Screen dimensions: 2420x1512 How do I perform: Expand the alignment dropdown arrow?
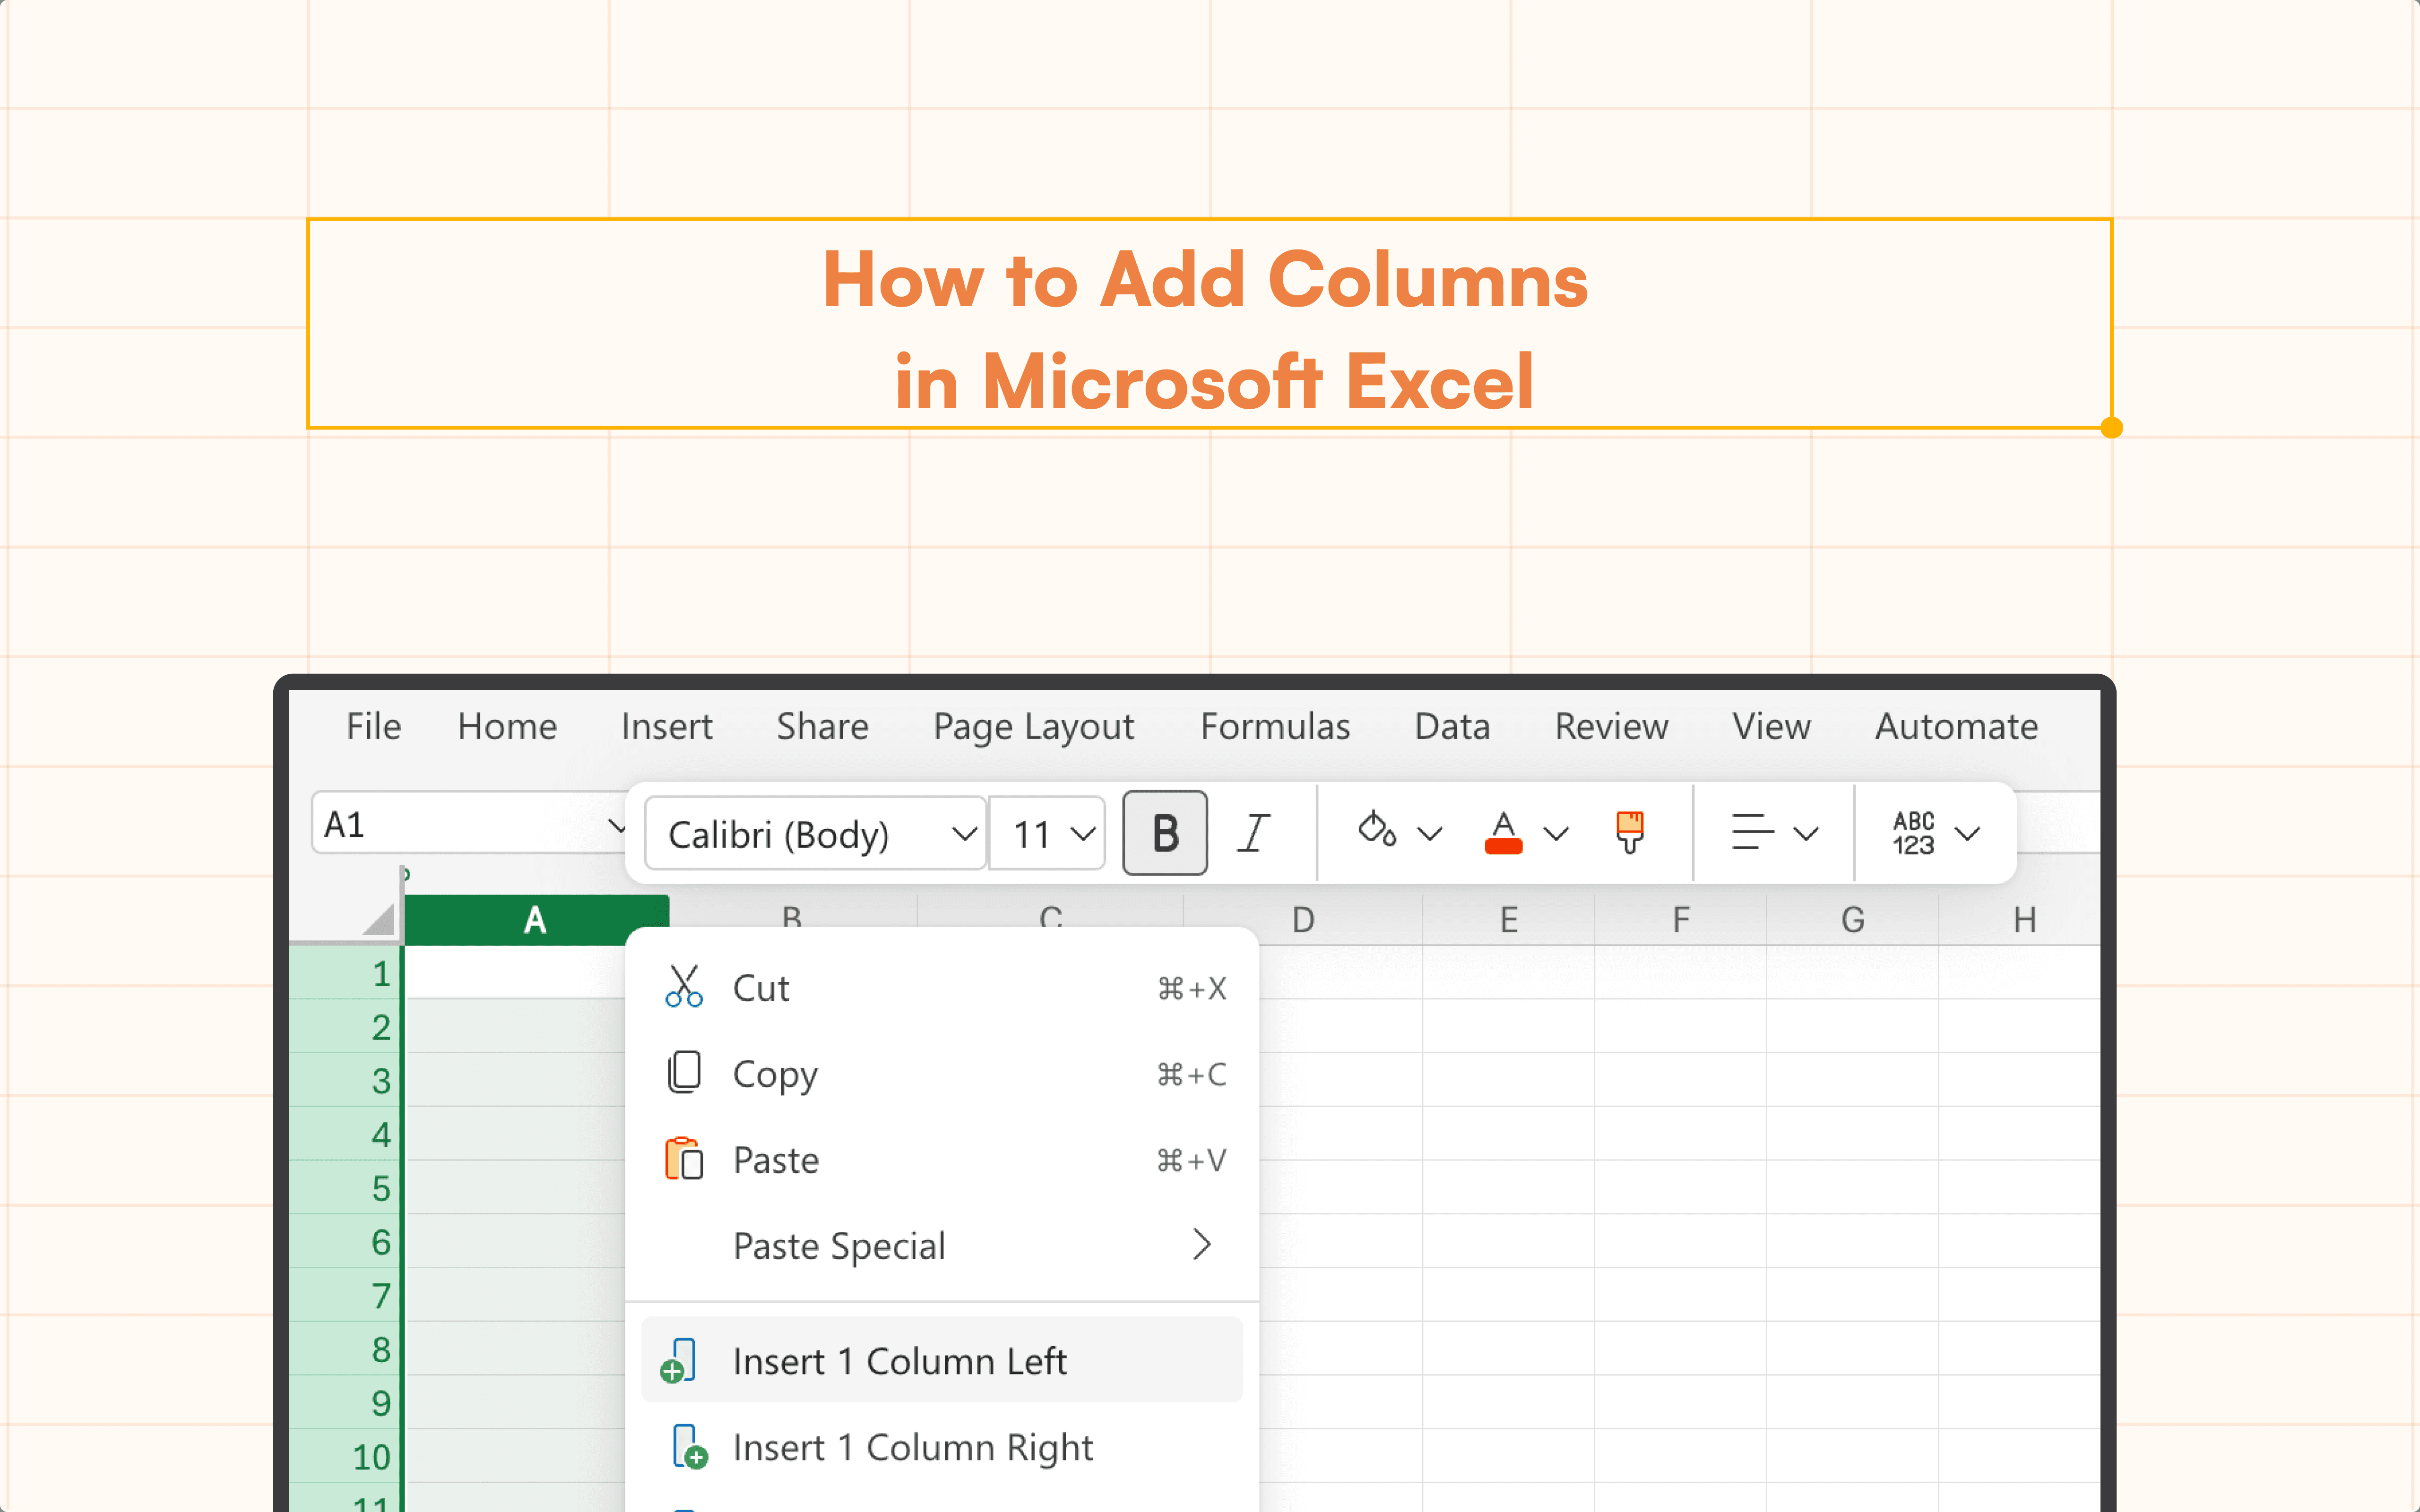pyautogui.click(x=1806, y=833)
